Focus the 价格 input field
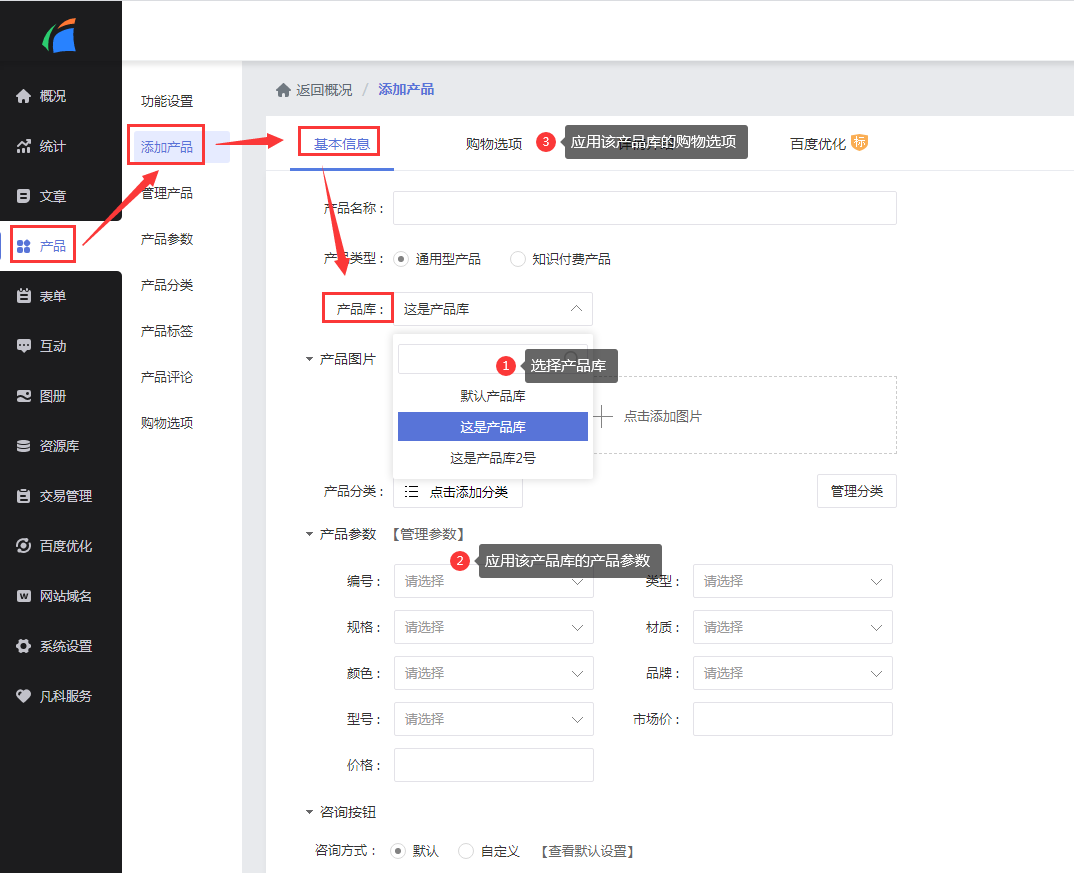This screenshot has height=873, width=1074. coord(494,765)
